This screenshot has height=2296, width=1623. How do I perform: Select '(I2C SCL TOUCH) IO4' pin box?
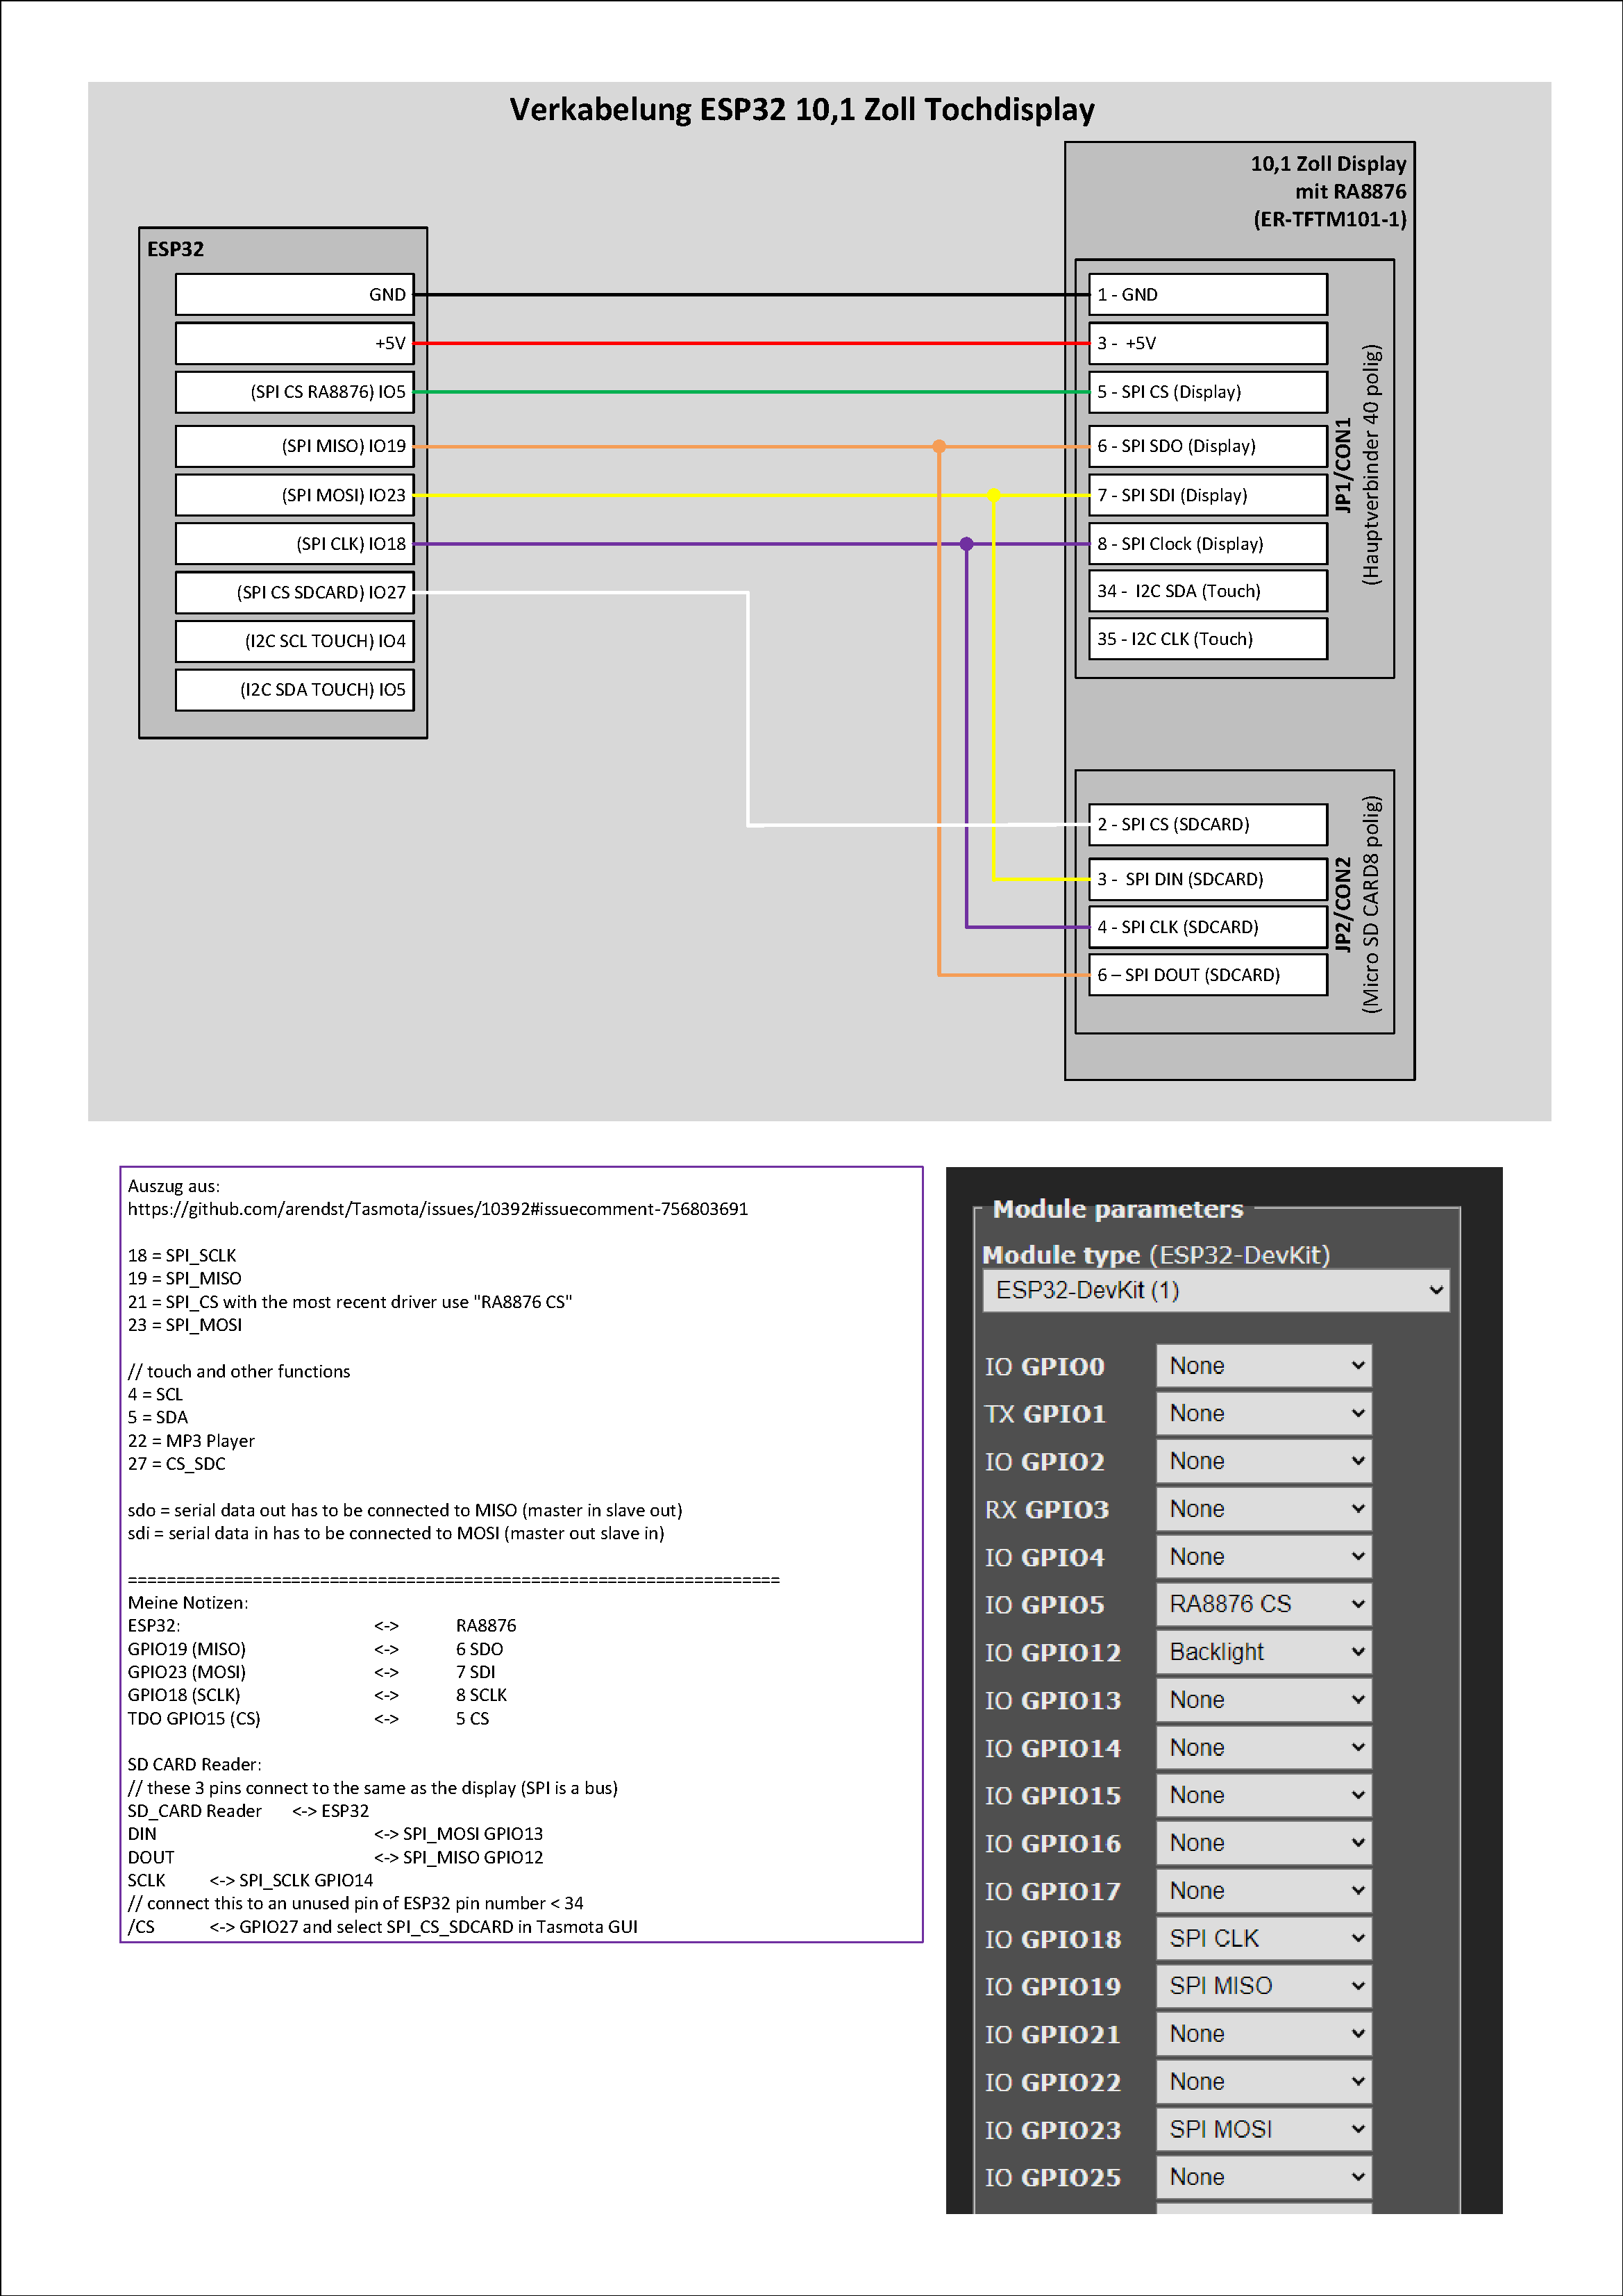pos(295,641)
